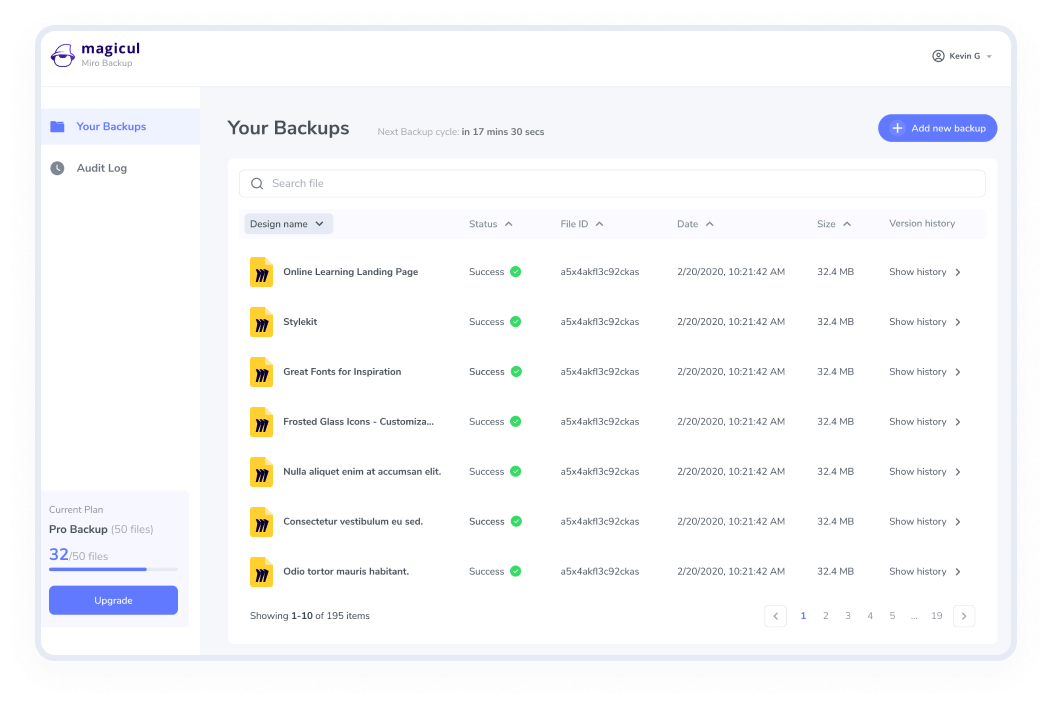Click the Miro file icon for Odio tortor mauris habitant

tap(261, 572)
